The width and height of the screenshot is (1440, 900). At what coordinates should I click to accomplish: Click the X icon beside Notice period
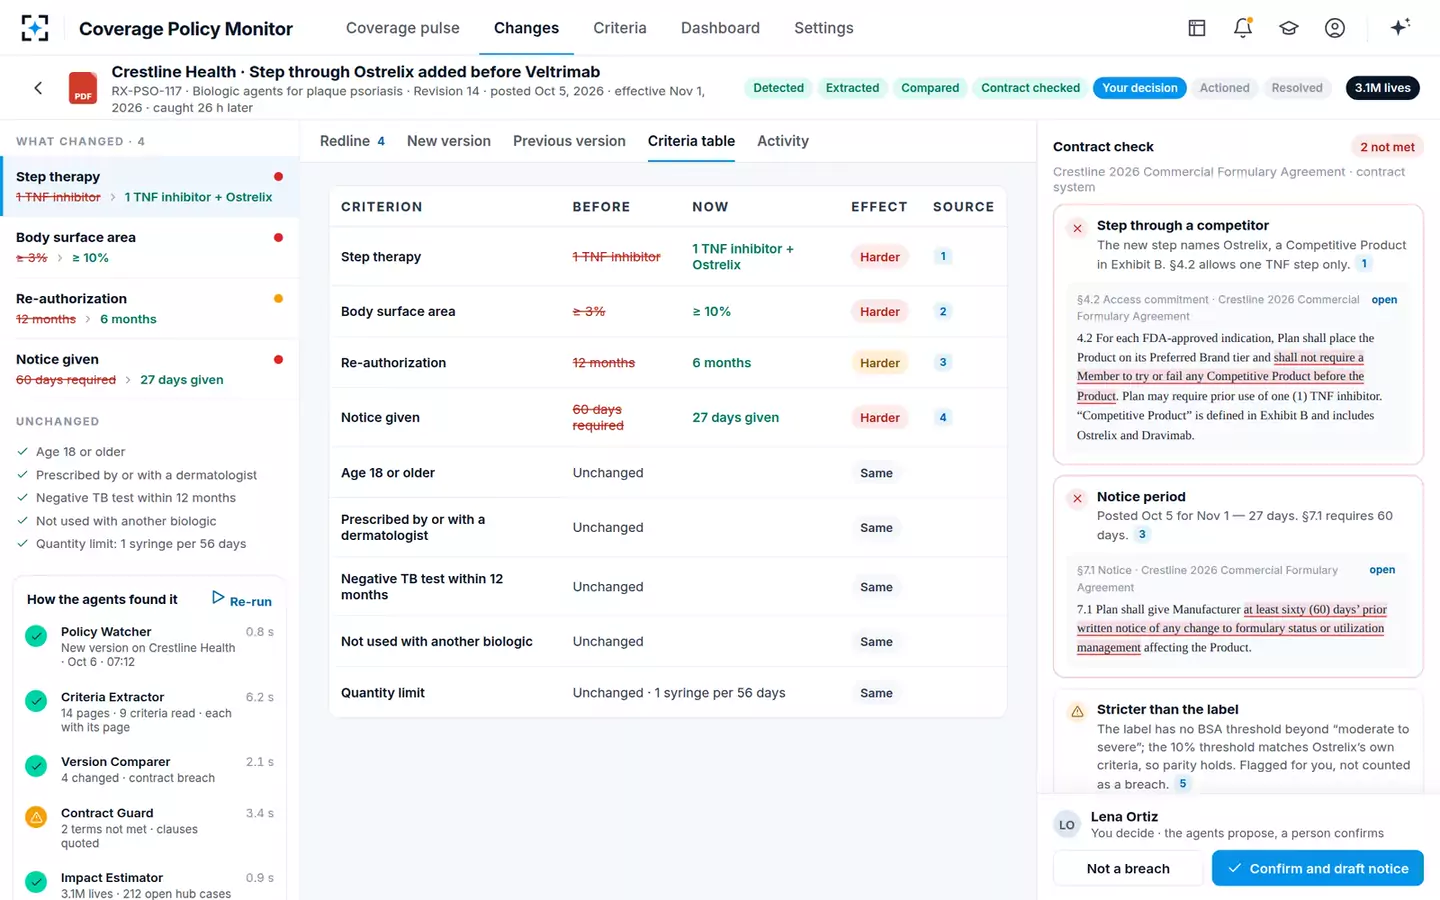[1077, 498]
